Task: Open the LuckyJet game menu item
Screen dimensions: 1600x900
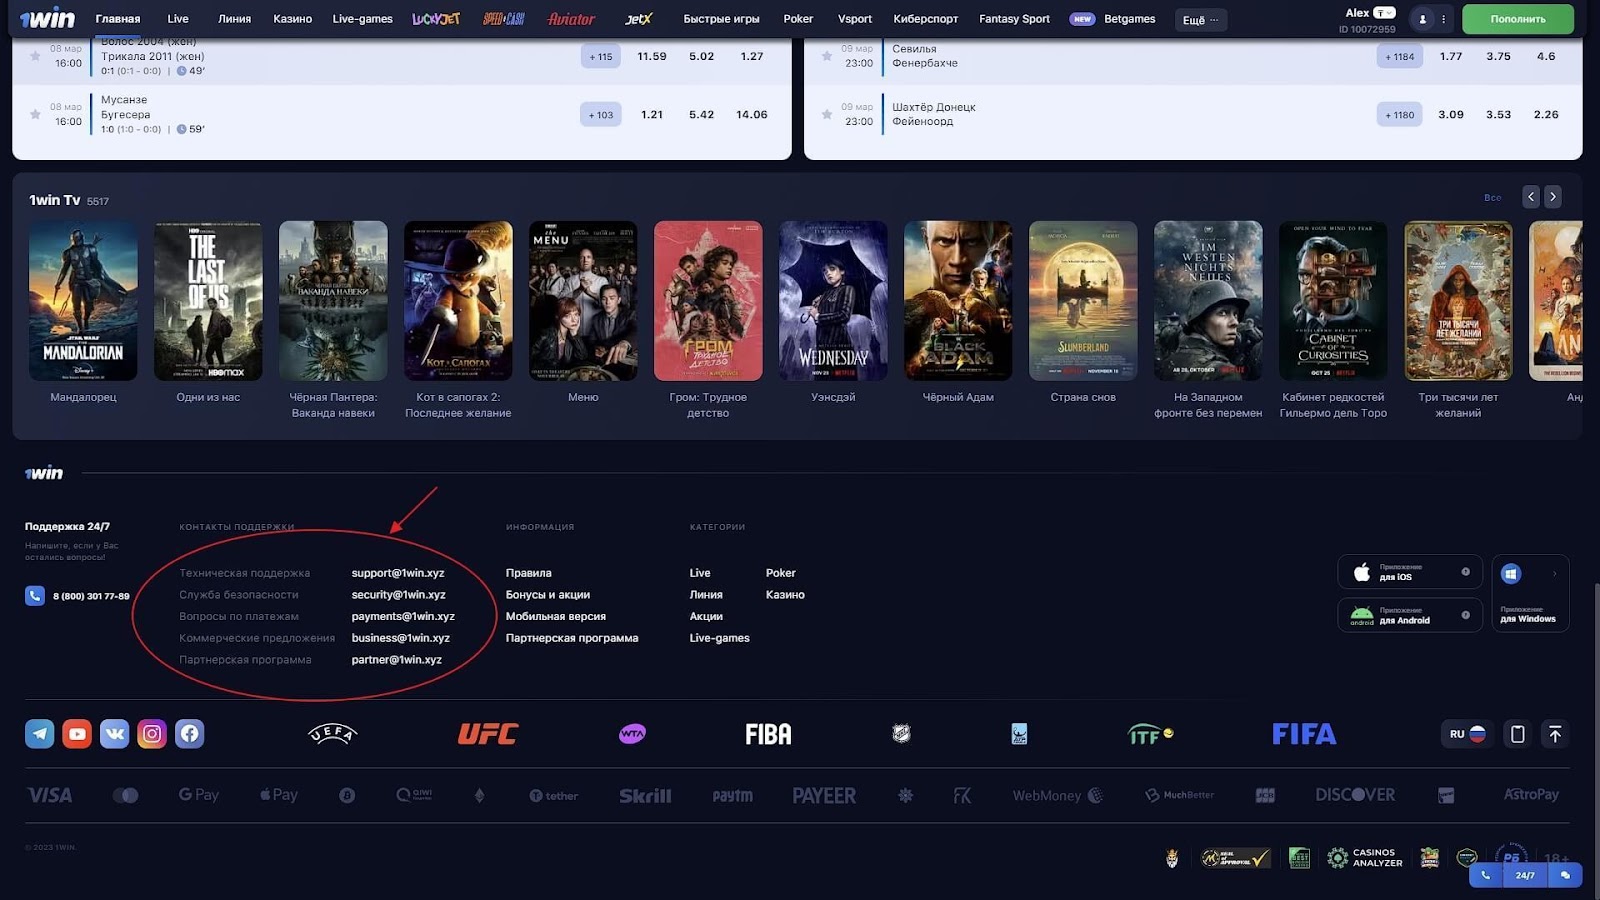Action: click(436, 19)
